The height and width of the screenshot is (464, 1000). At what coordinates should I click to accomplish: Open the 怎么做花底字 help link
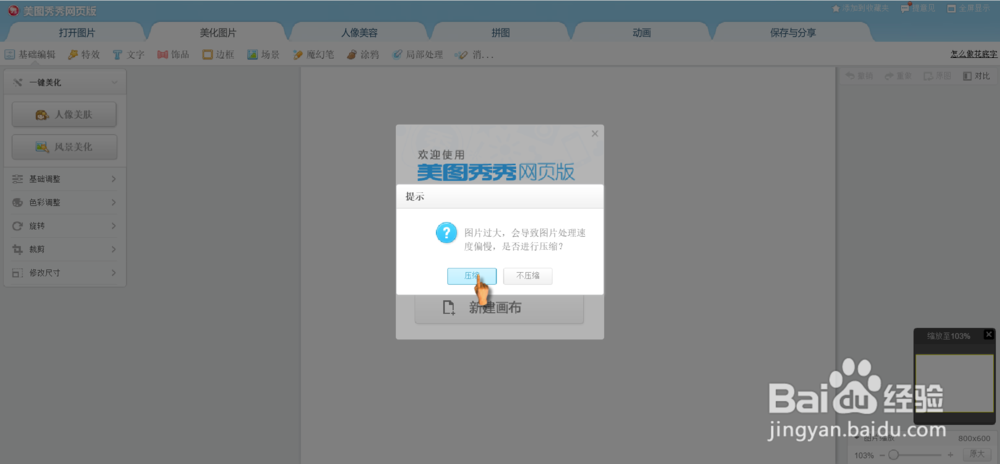coord(974,55)
